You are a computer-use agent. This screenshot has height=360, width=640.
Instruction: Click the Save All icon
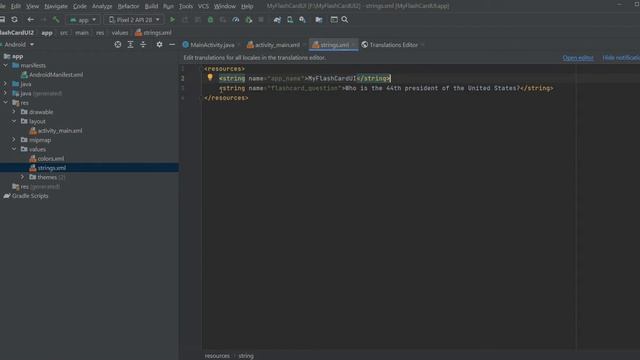[x=2, y=20]
